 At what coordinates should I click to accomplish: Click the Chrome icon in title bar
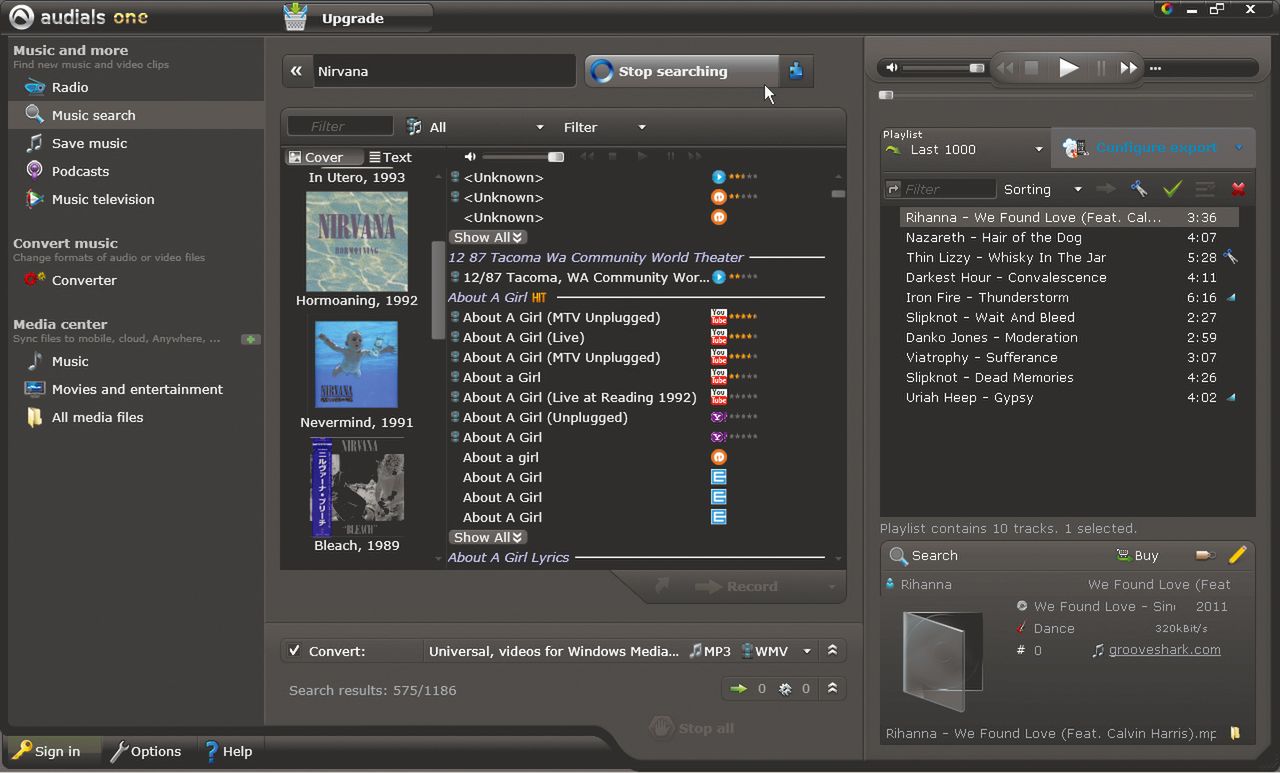1166,9
